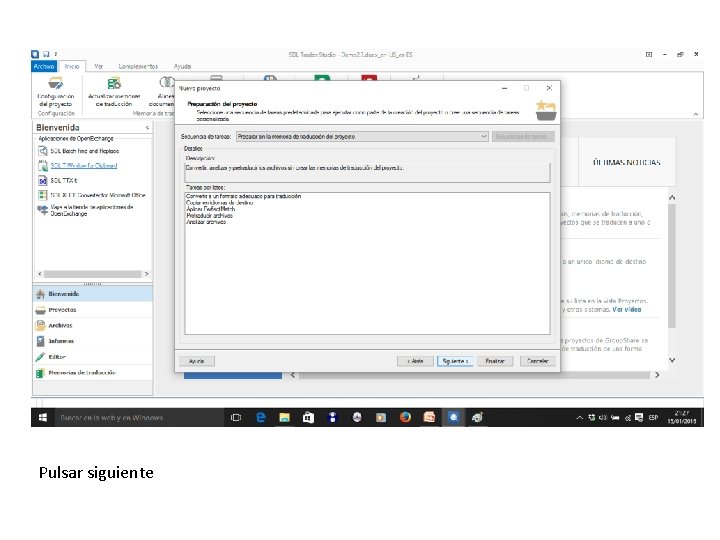This screenshot has height=540, width=720.
Task: Click the save icon in the title bar
Action: 46,54
